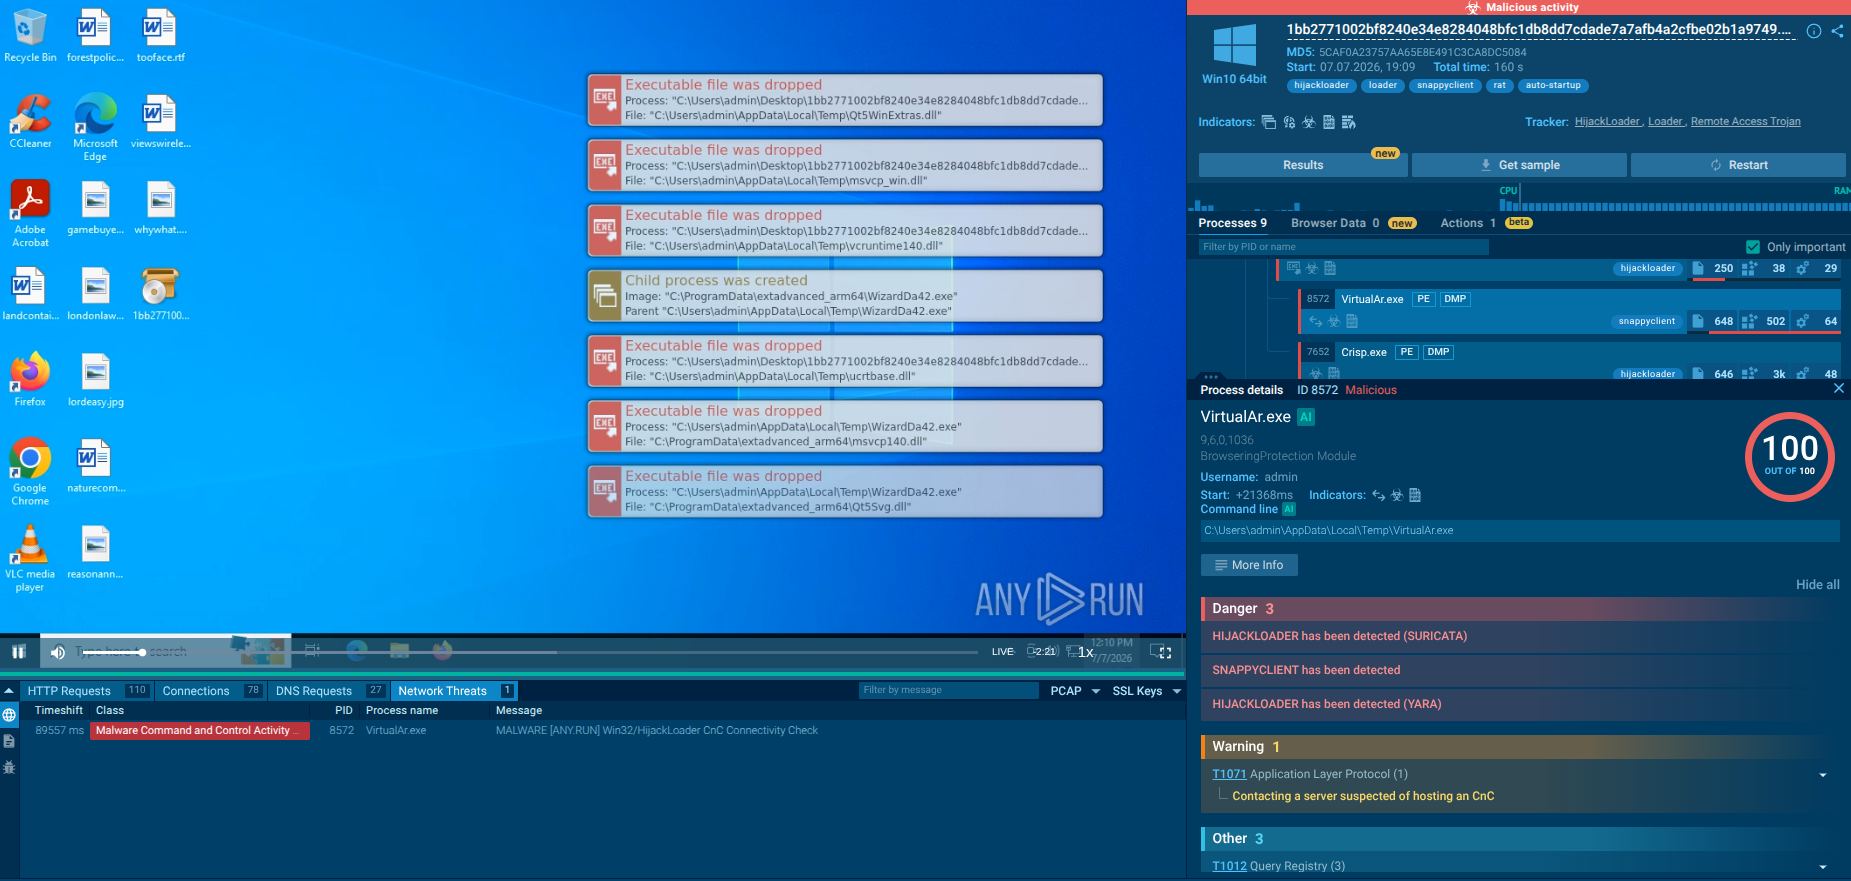The width and height of the screenshot is (1851, 881).
Task: Click the snappyclient tag under Start time
Action: coord(1444,86)
